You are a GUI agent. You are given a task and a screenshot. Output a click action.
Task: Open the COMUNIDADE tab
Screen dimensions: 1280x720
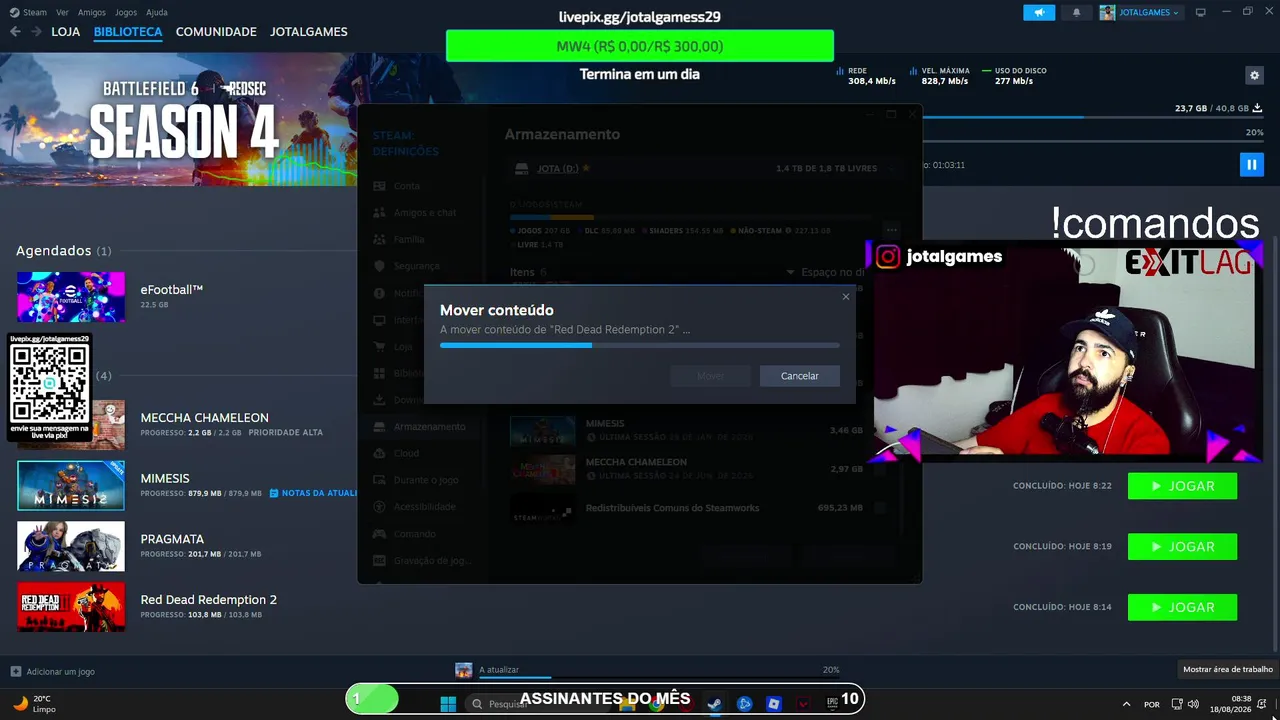pos(216,32)
